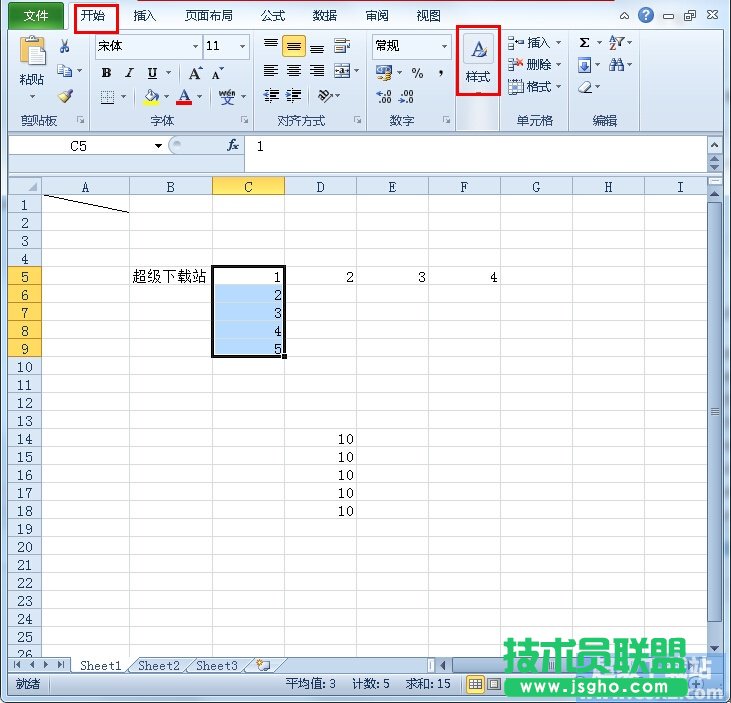Image resolution: width=731 pixels, height=703 pixels.
Task: Open underline style dropdown arrow
Action: click(168, 73)
